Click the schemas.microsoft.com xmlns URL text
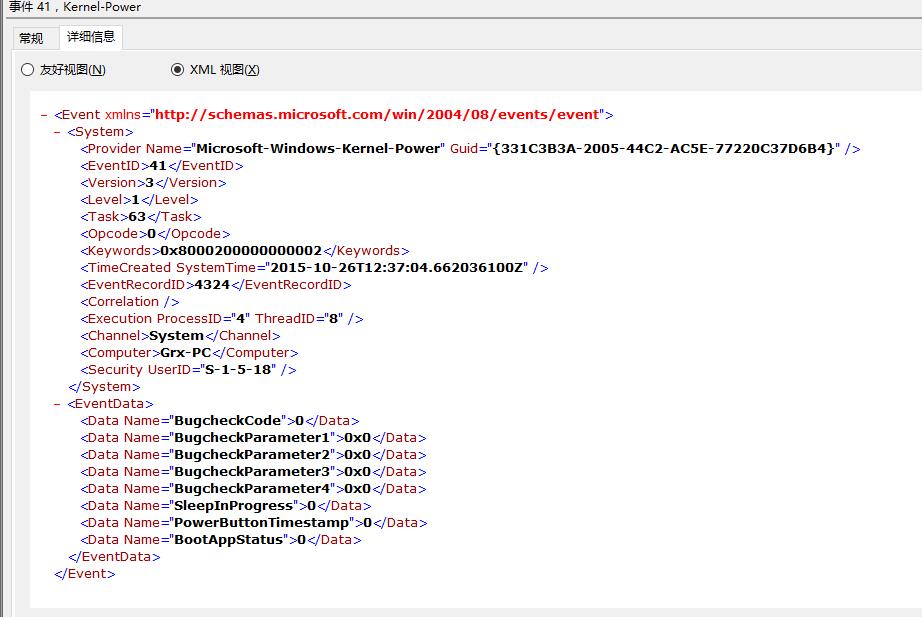The image size is (922, 617). tap(377, 114)
